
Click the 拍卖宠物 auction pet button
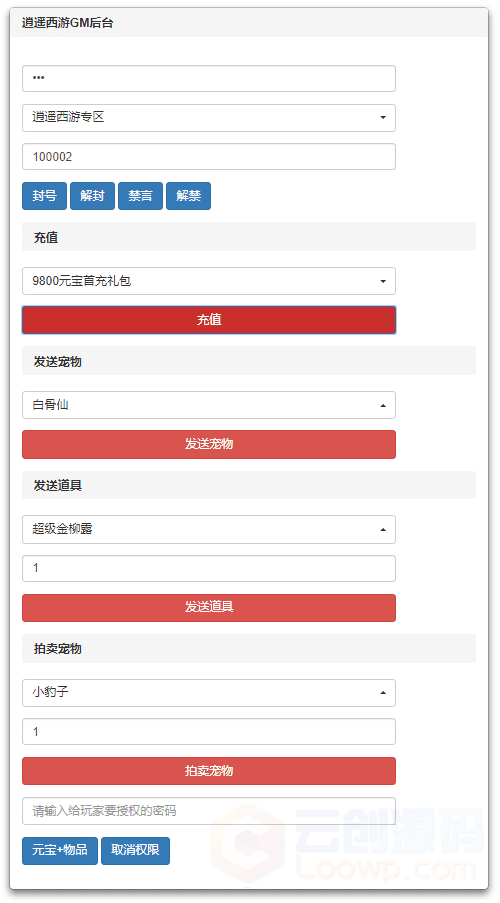tap(209, 771)
